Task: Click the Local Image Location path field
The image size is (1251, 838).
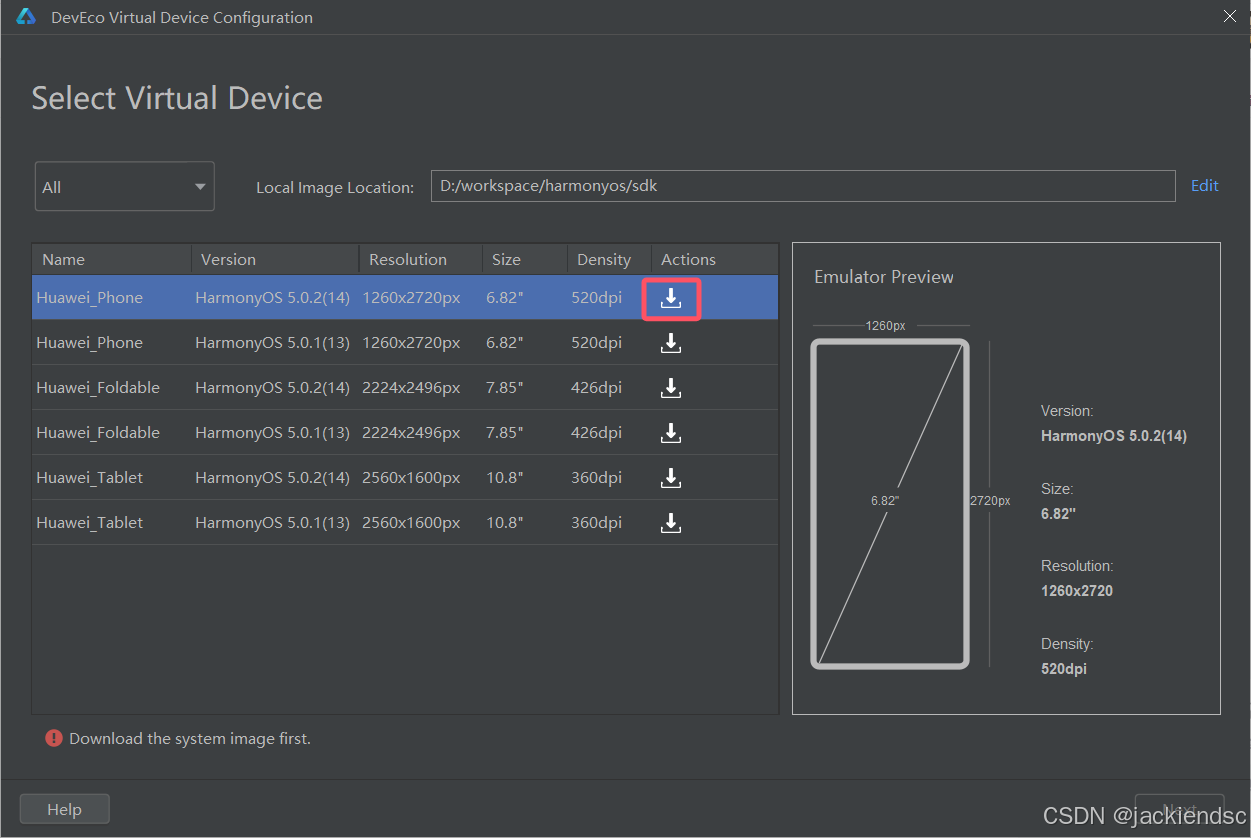Action: pos(803,186)
